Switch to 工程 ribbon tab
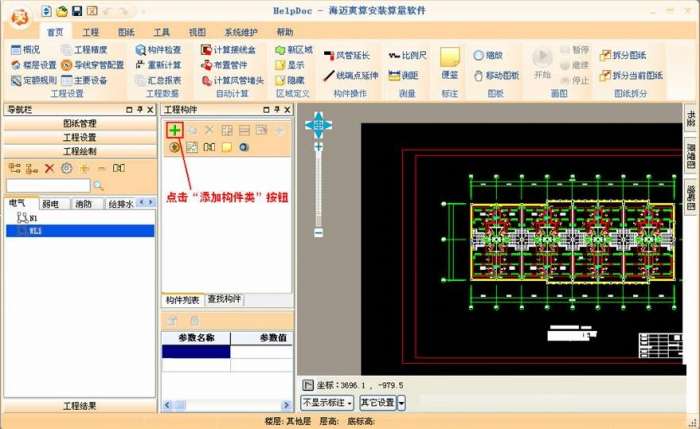The width and height of the screenshot is (700, 429). tap(91, 32)
